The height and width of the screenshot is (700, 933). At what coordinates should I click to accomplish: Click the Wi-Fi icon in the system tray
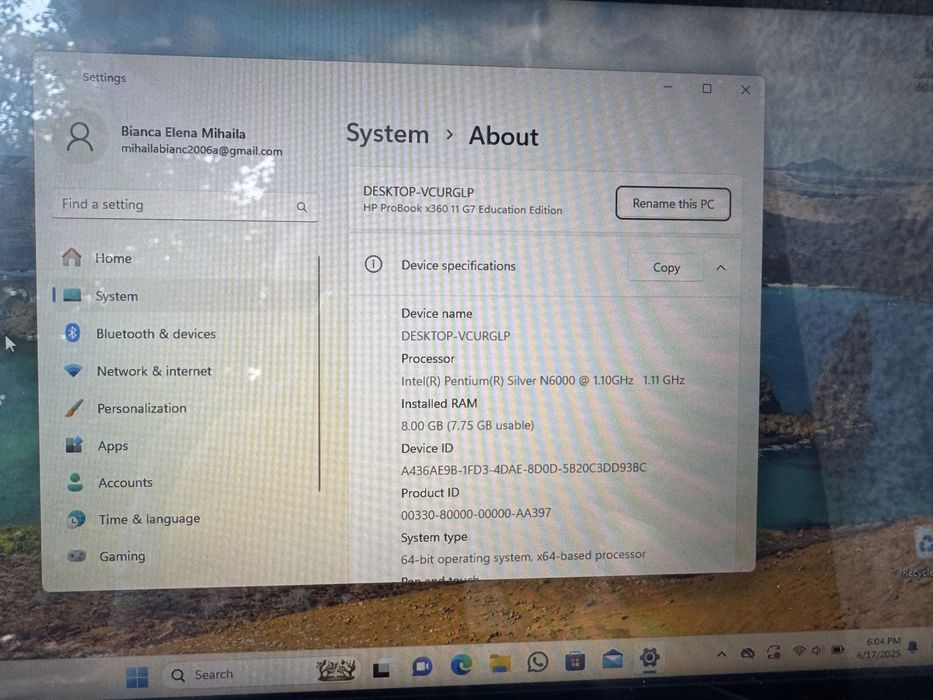tap(799, 651)
